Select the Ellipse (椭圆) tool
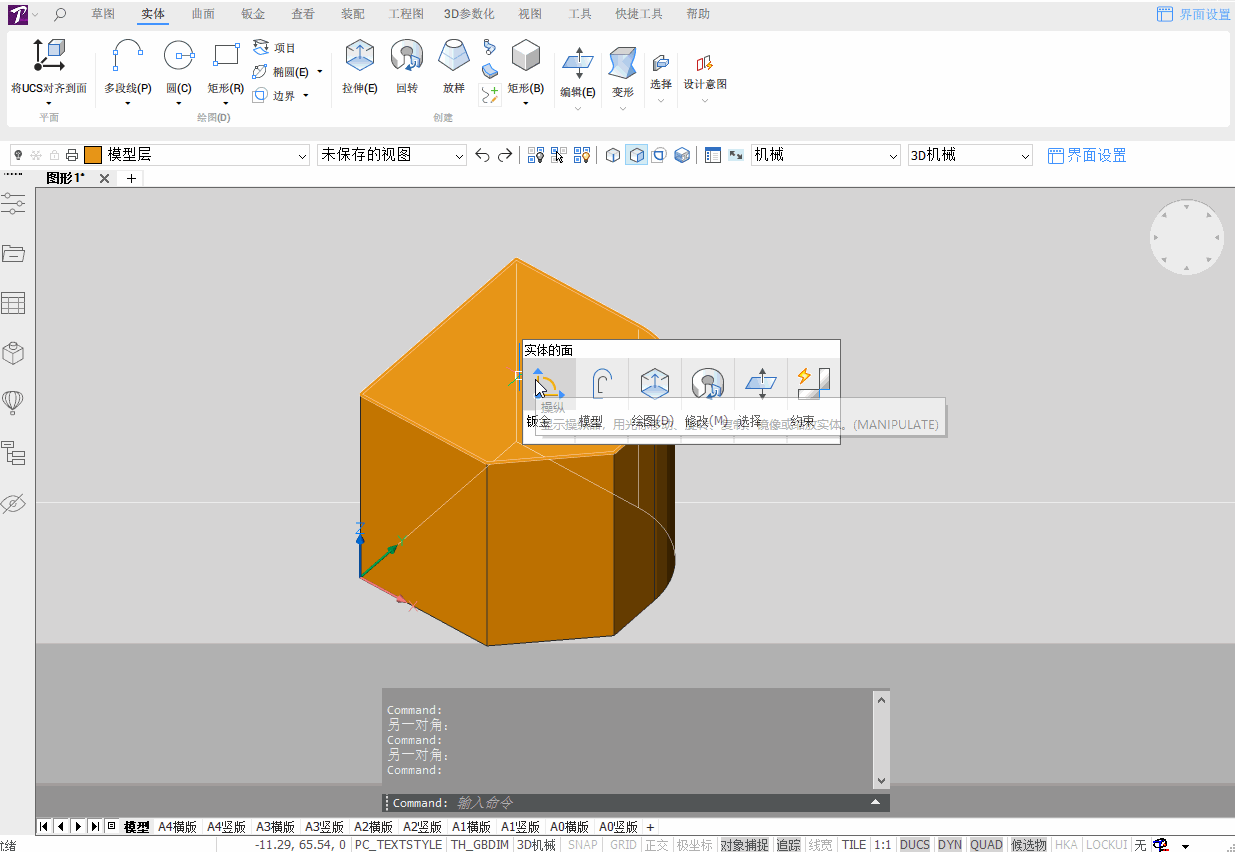1235x852 pixels. coord(280,72)
